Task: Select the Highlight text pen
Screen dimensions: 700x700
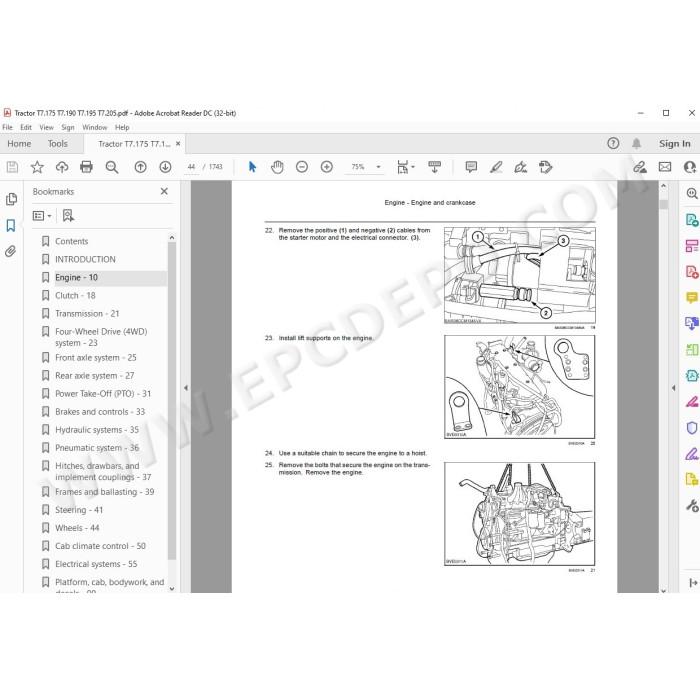Action: tap(496, 167)
